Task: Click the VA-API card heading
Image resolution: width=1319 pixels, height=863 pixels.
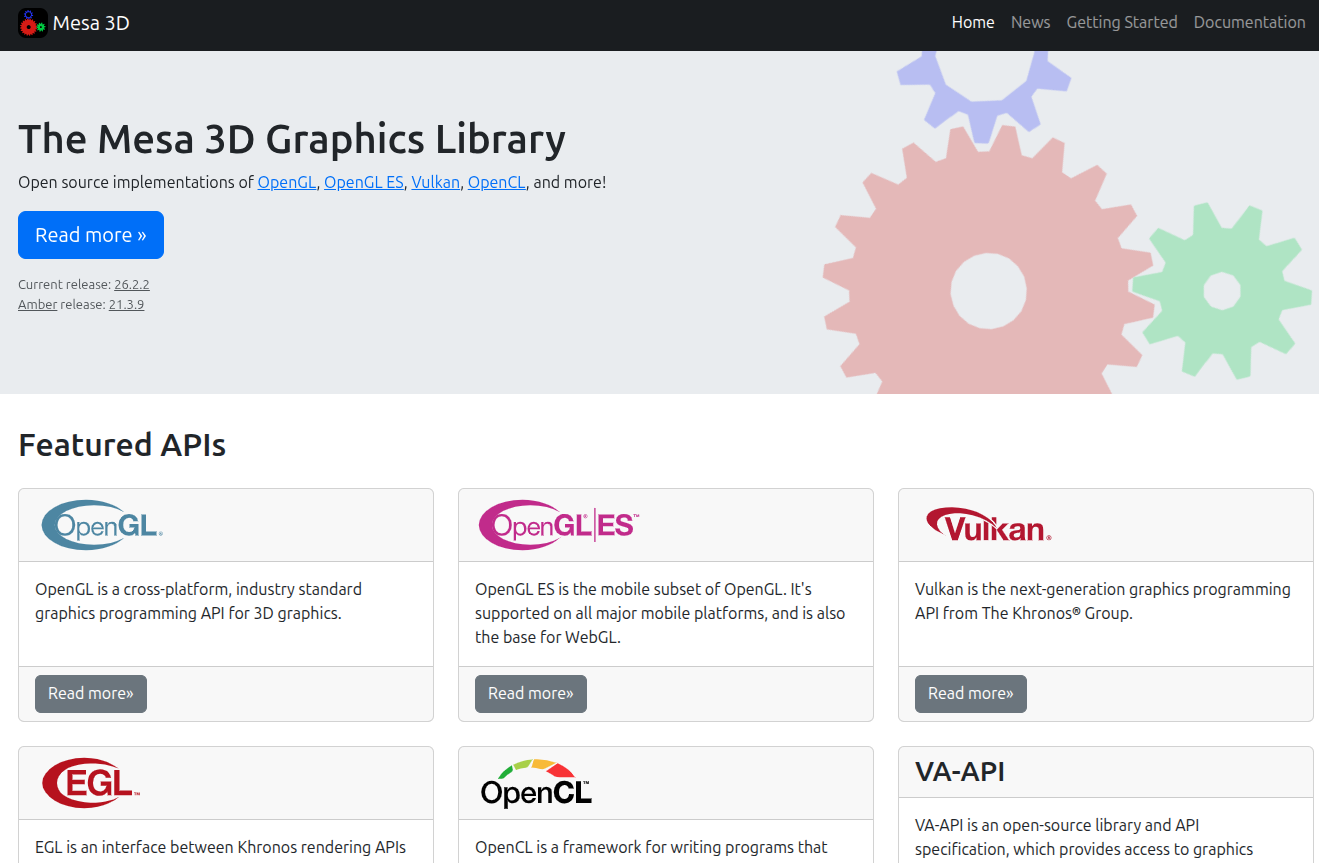Action: coord(960,772)
